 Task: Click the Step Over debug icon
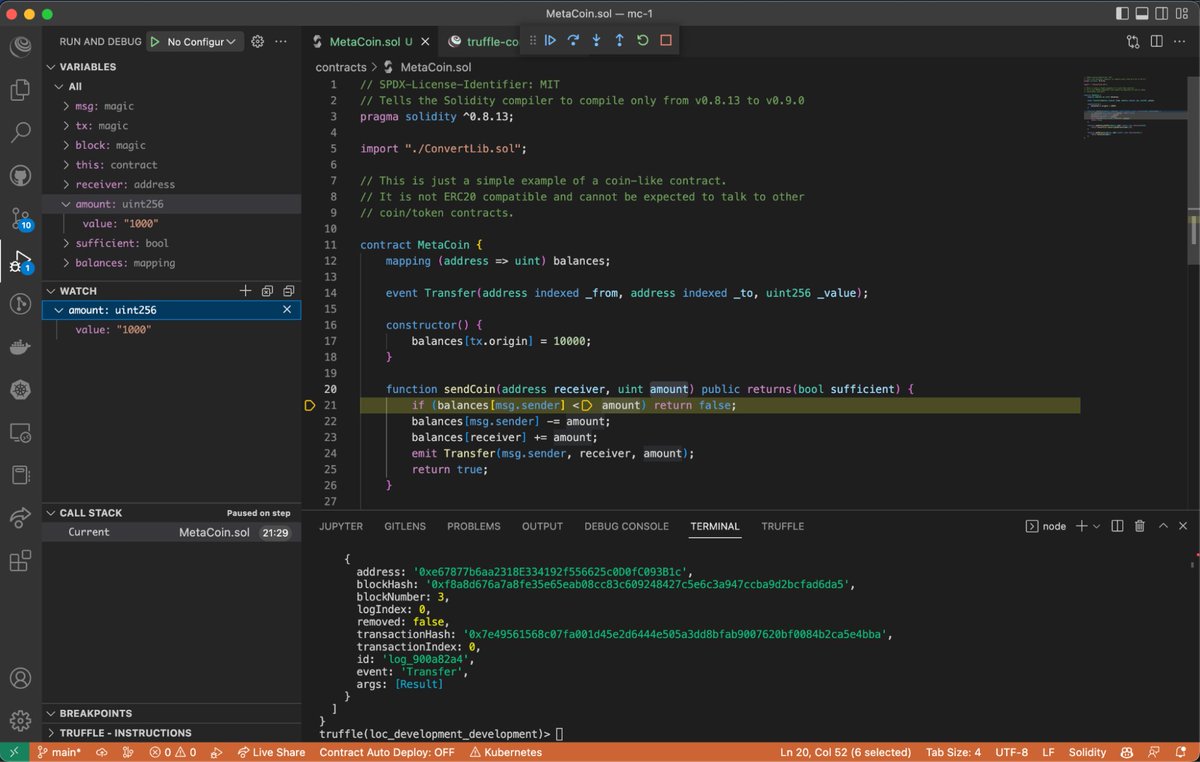[x=573, y=41]
